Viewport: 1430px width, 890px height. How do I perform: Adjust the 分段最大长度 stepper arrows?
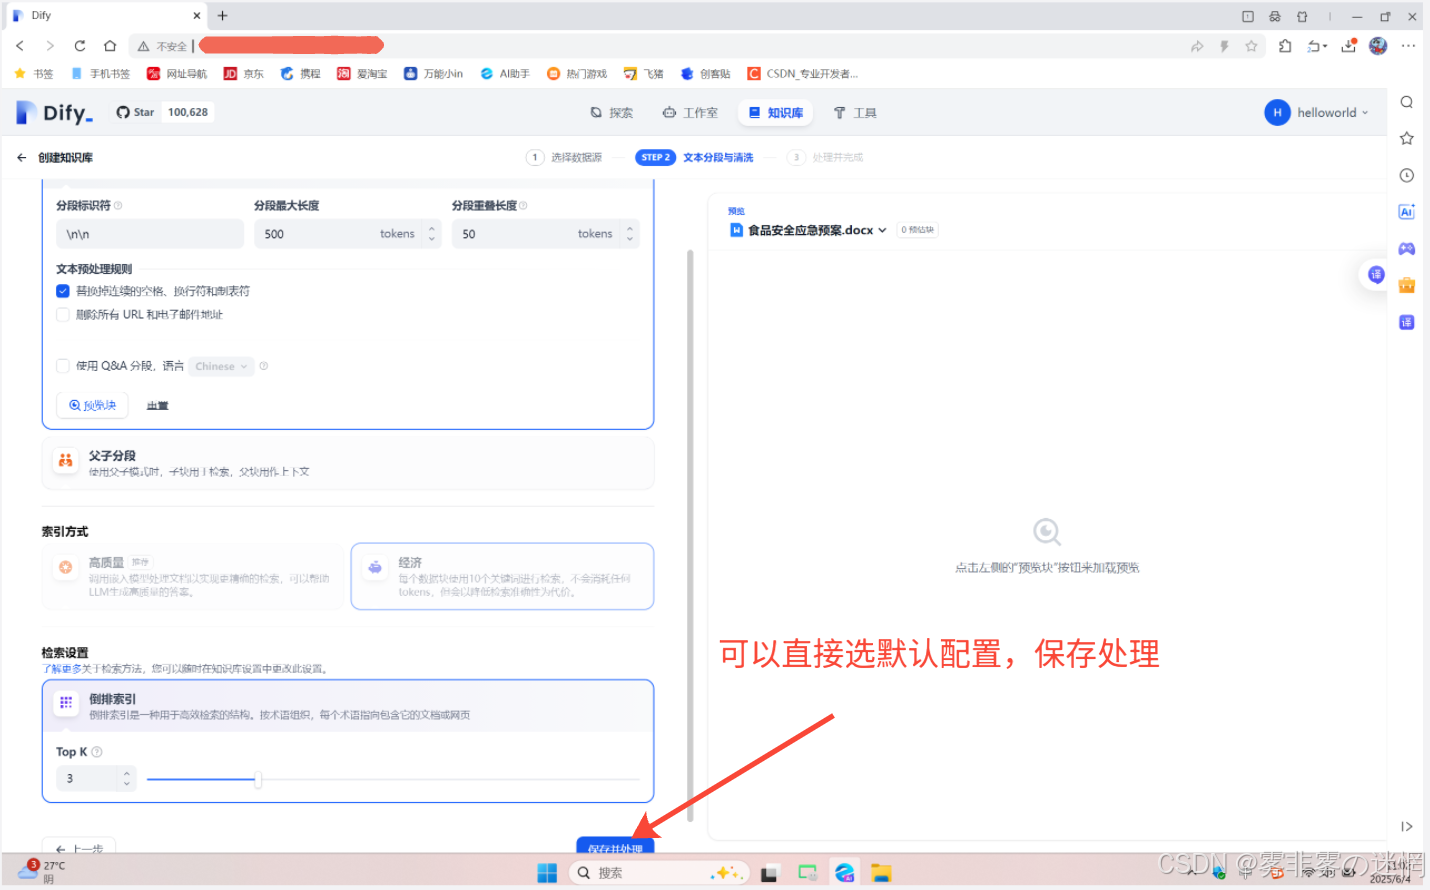[x=432, y=234]
